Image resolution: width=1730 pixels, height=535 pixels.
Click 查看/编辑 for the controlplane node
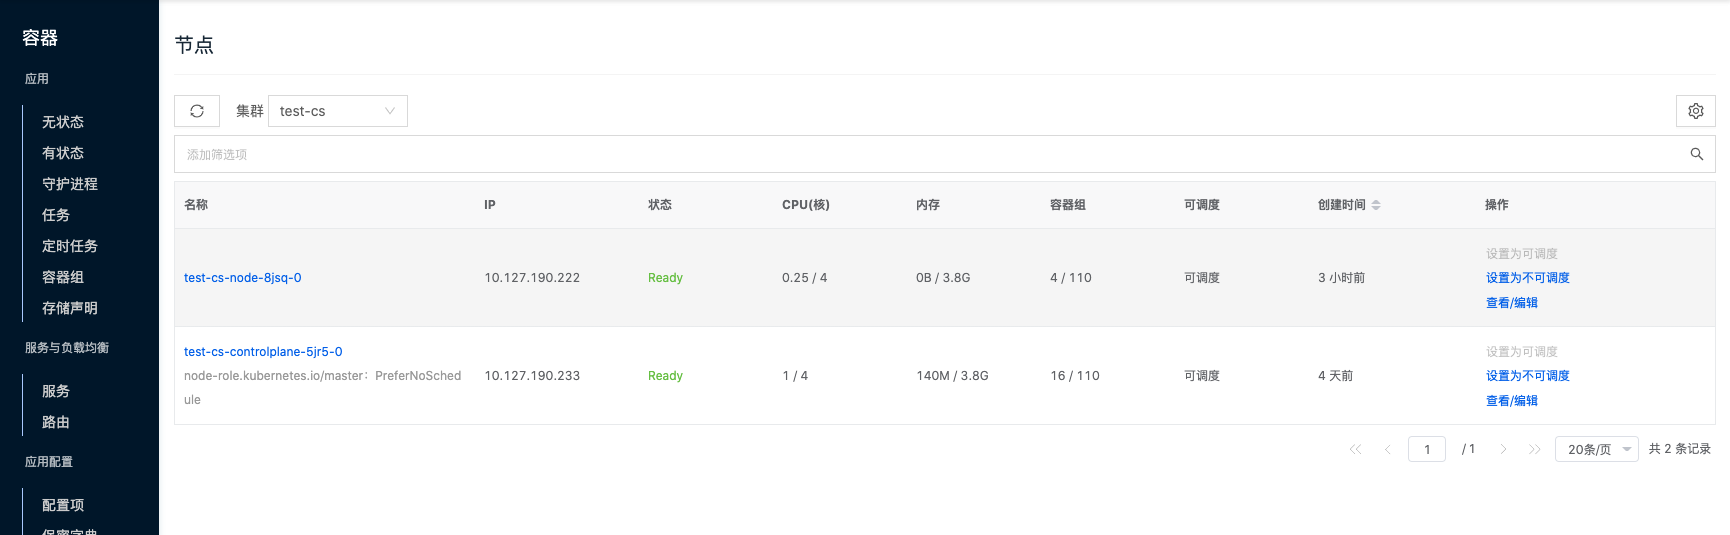click(1511, 401)
